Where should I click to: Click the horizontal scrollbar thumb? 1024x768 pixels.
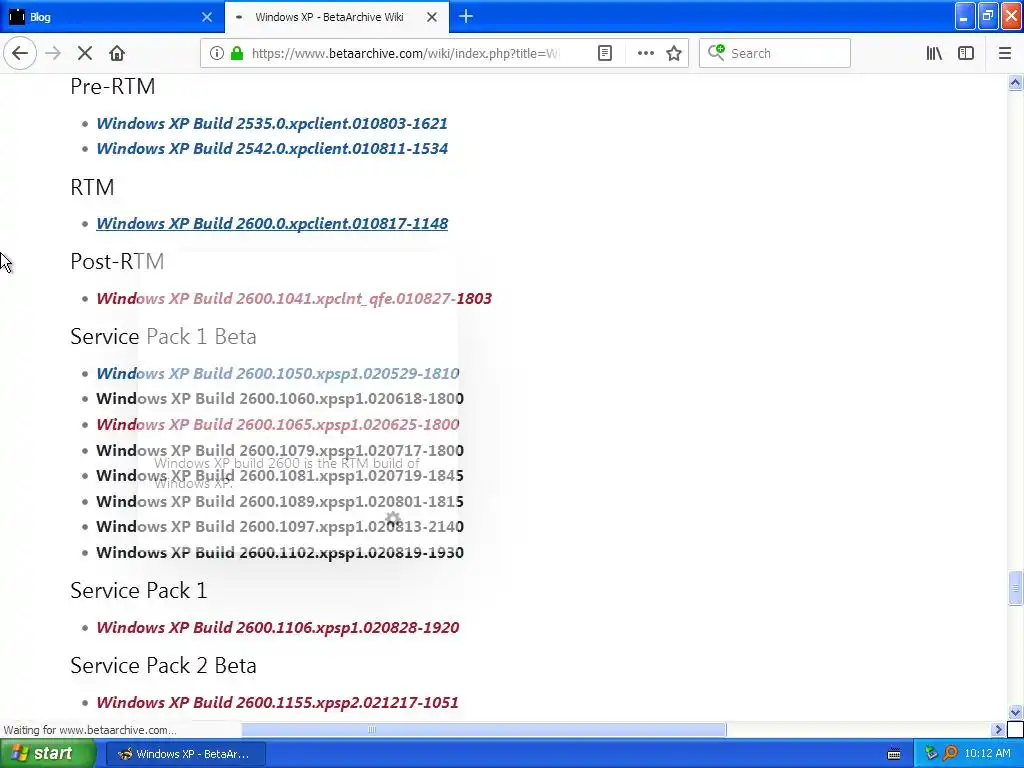[x=484, y=729]
